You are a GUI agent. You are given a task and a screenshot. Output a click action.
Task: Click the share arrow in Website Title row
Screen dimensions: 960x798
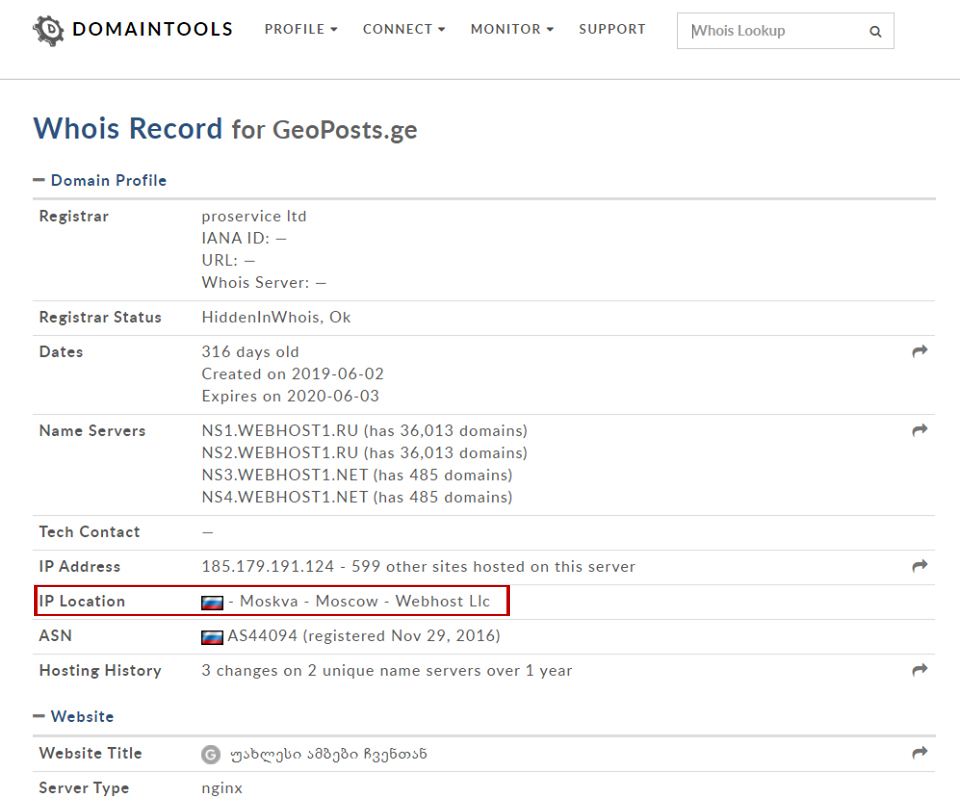point(920,753)
